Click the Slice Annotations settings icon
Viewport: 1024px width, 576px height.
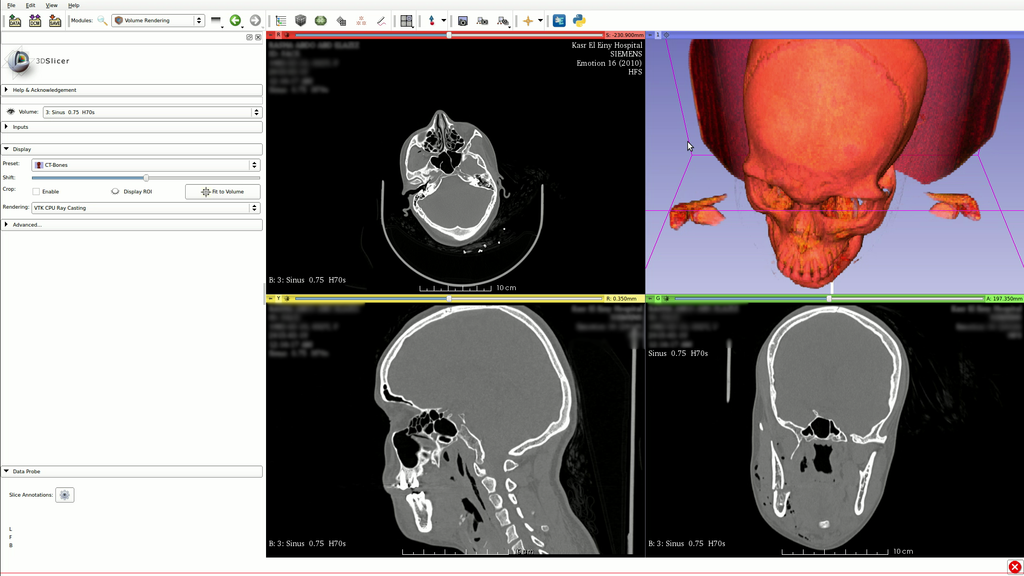65,495
